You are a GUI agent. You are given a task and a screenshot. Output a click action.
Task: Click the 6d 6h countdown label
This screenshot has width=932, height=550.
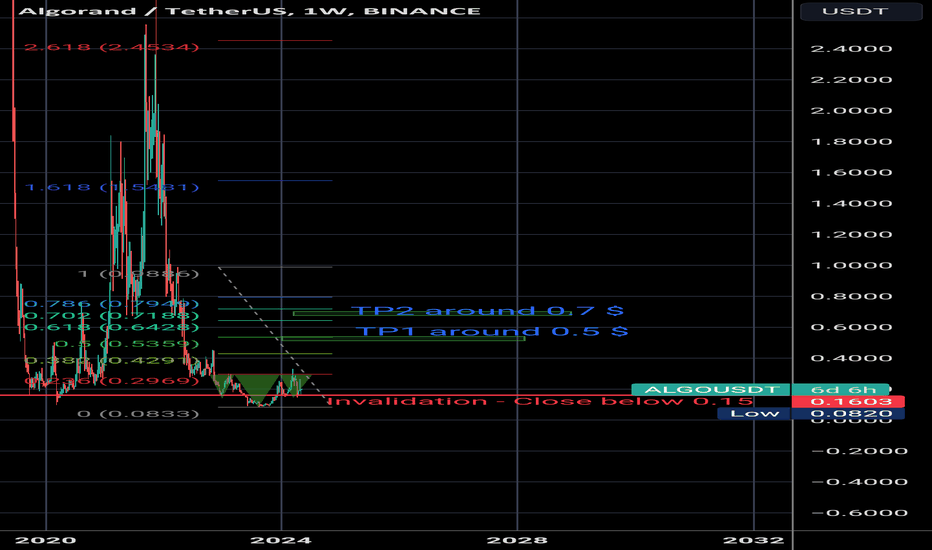tap(840, 389)
